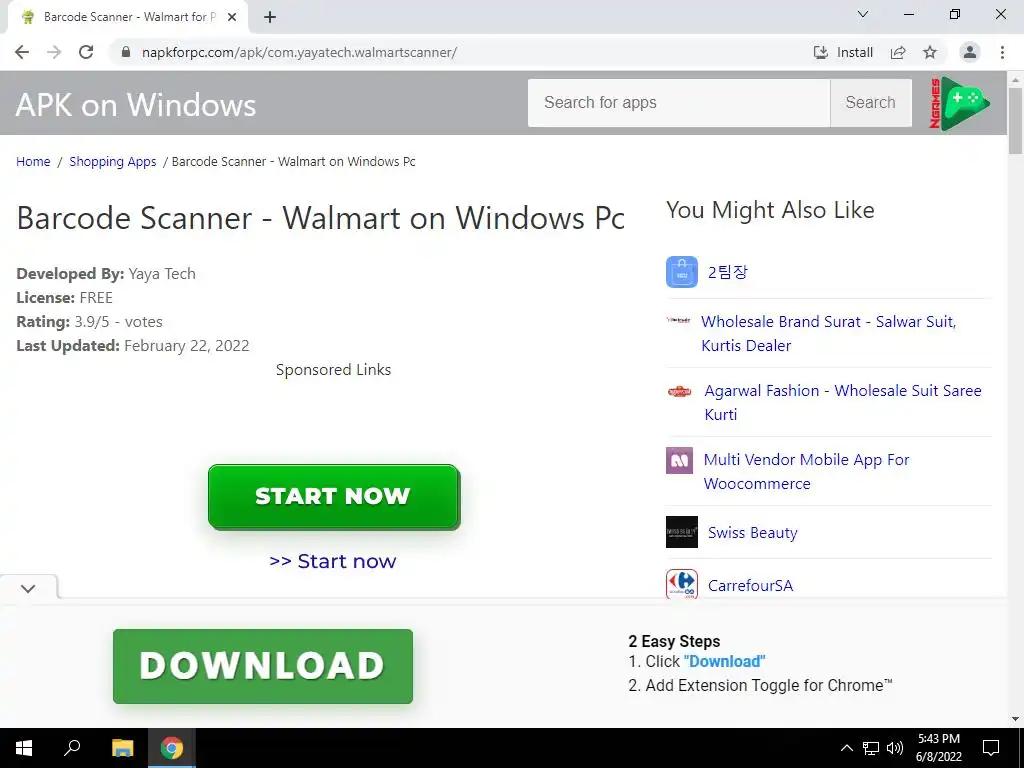Viewport: 1024px width, 768px height.
Task: Click 'You Might Also Like' heading
Action: click(770, 210)
